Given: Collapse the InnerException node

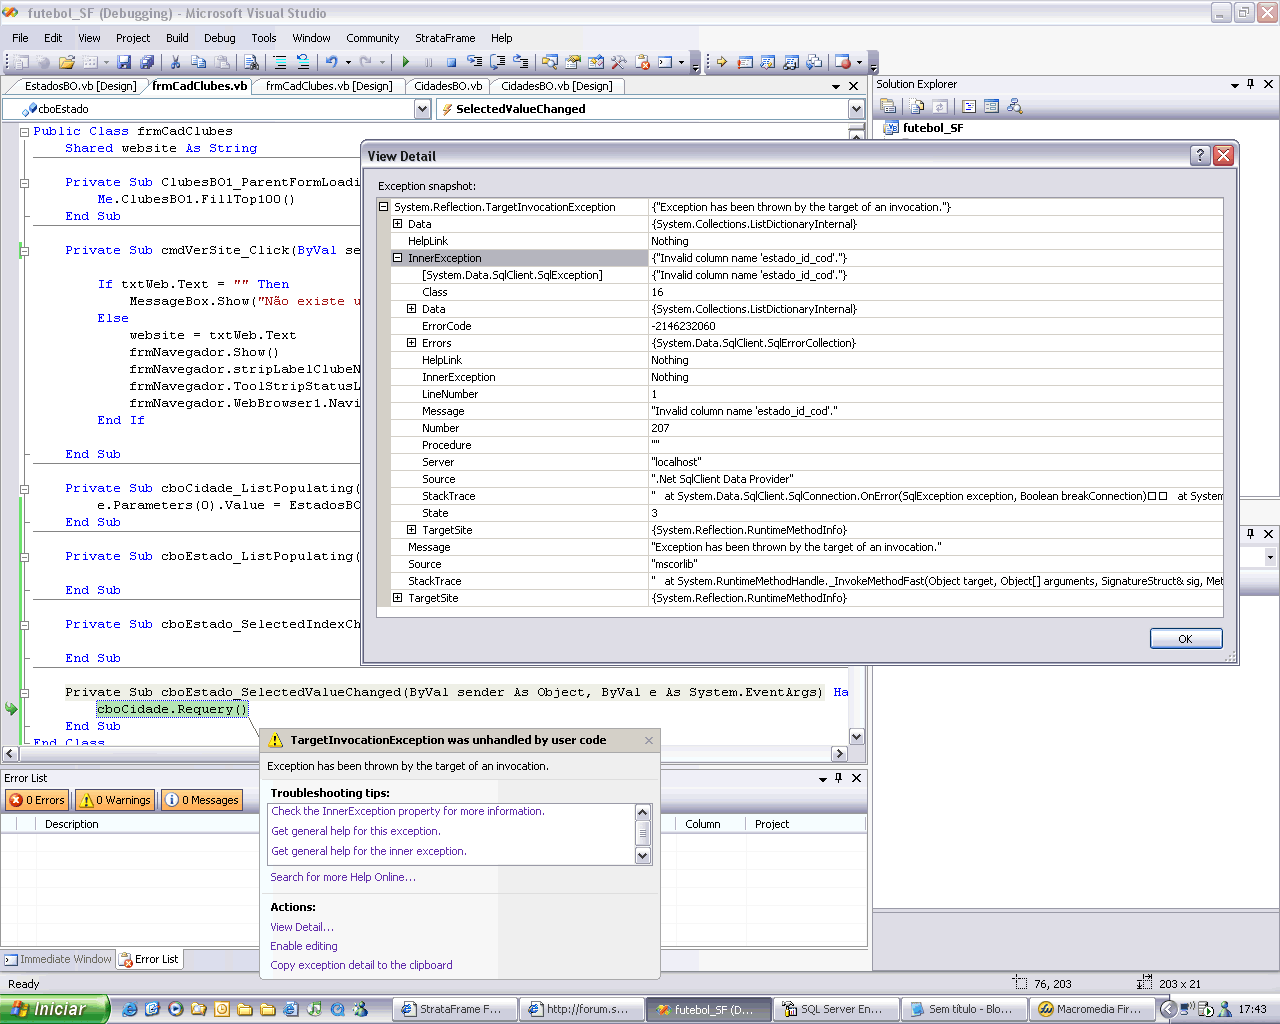Looking at the screenshot, I should pos(397,258).
